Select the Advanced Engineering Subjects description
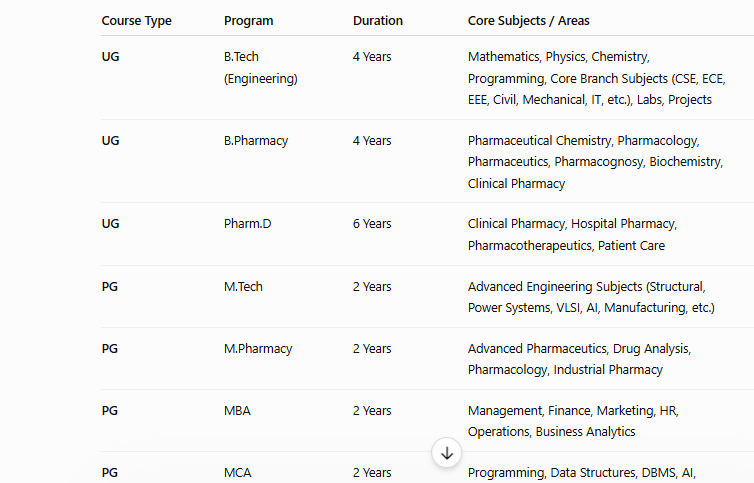This screenshot has width=754, height=483. 591,297
